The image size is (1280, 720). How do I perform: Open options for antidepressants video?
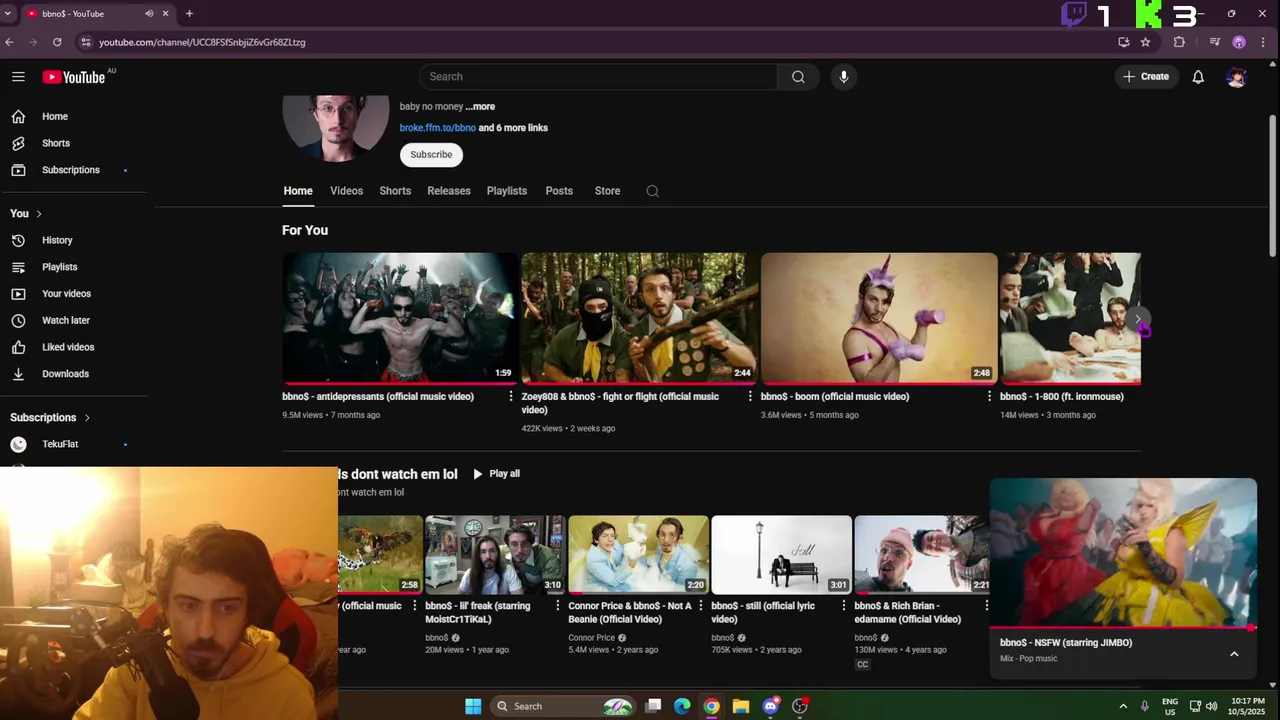tap(511, 397)
